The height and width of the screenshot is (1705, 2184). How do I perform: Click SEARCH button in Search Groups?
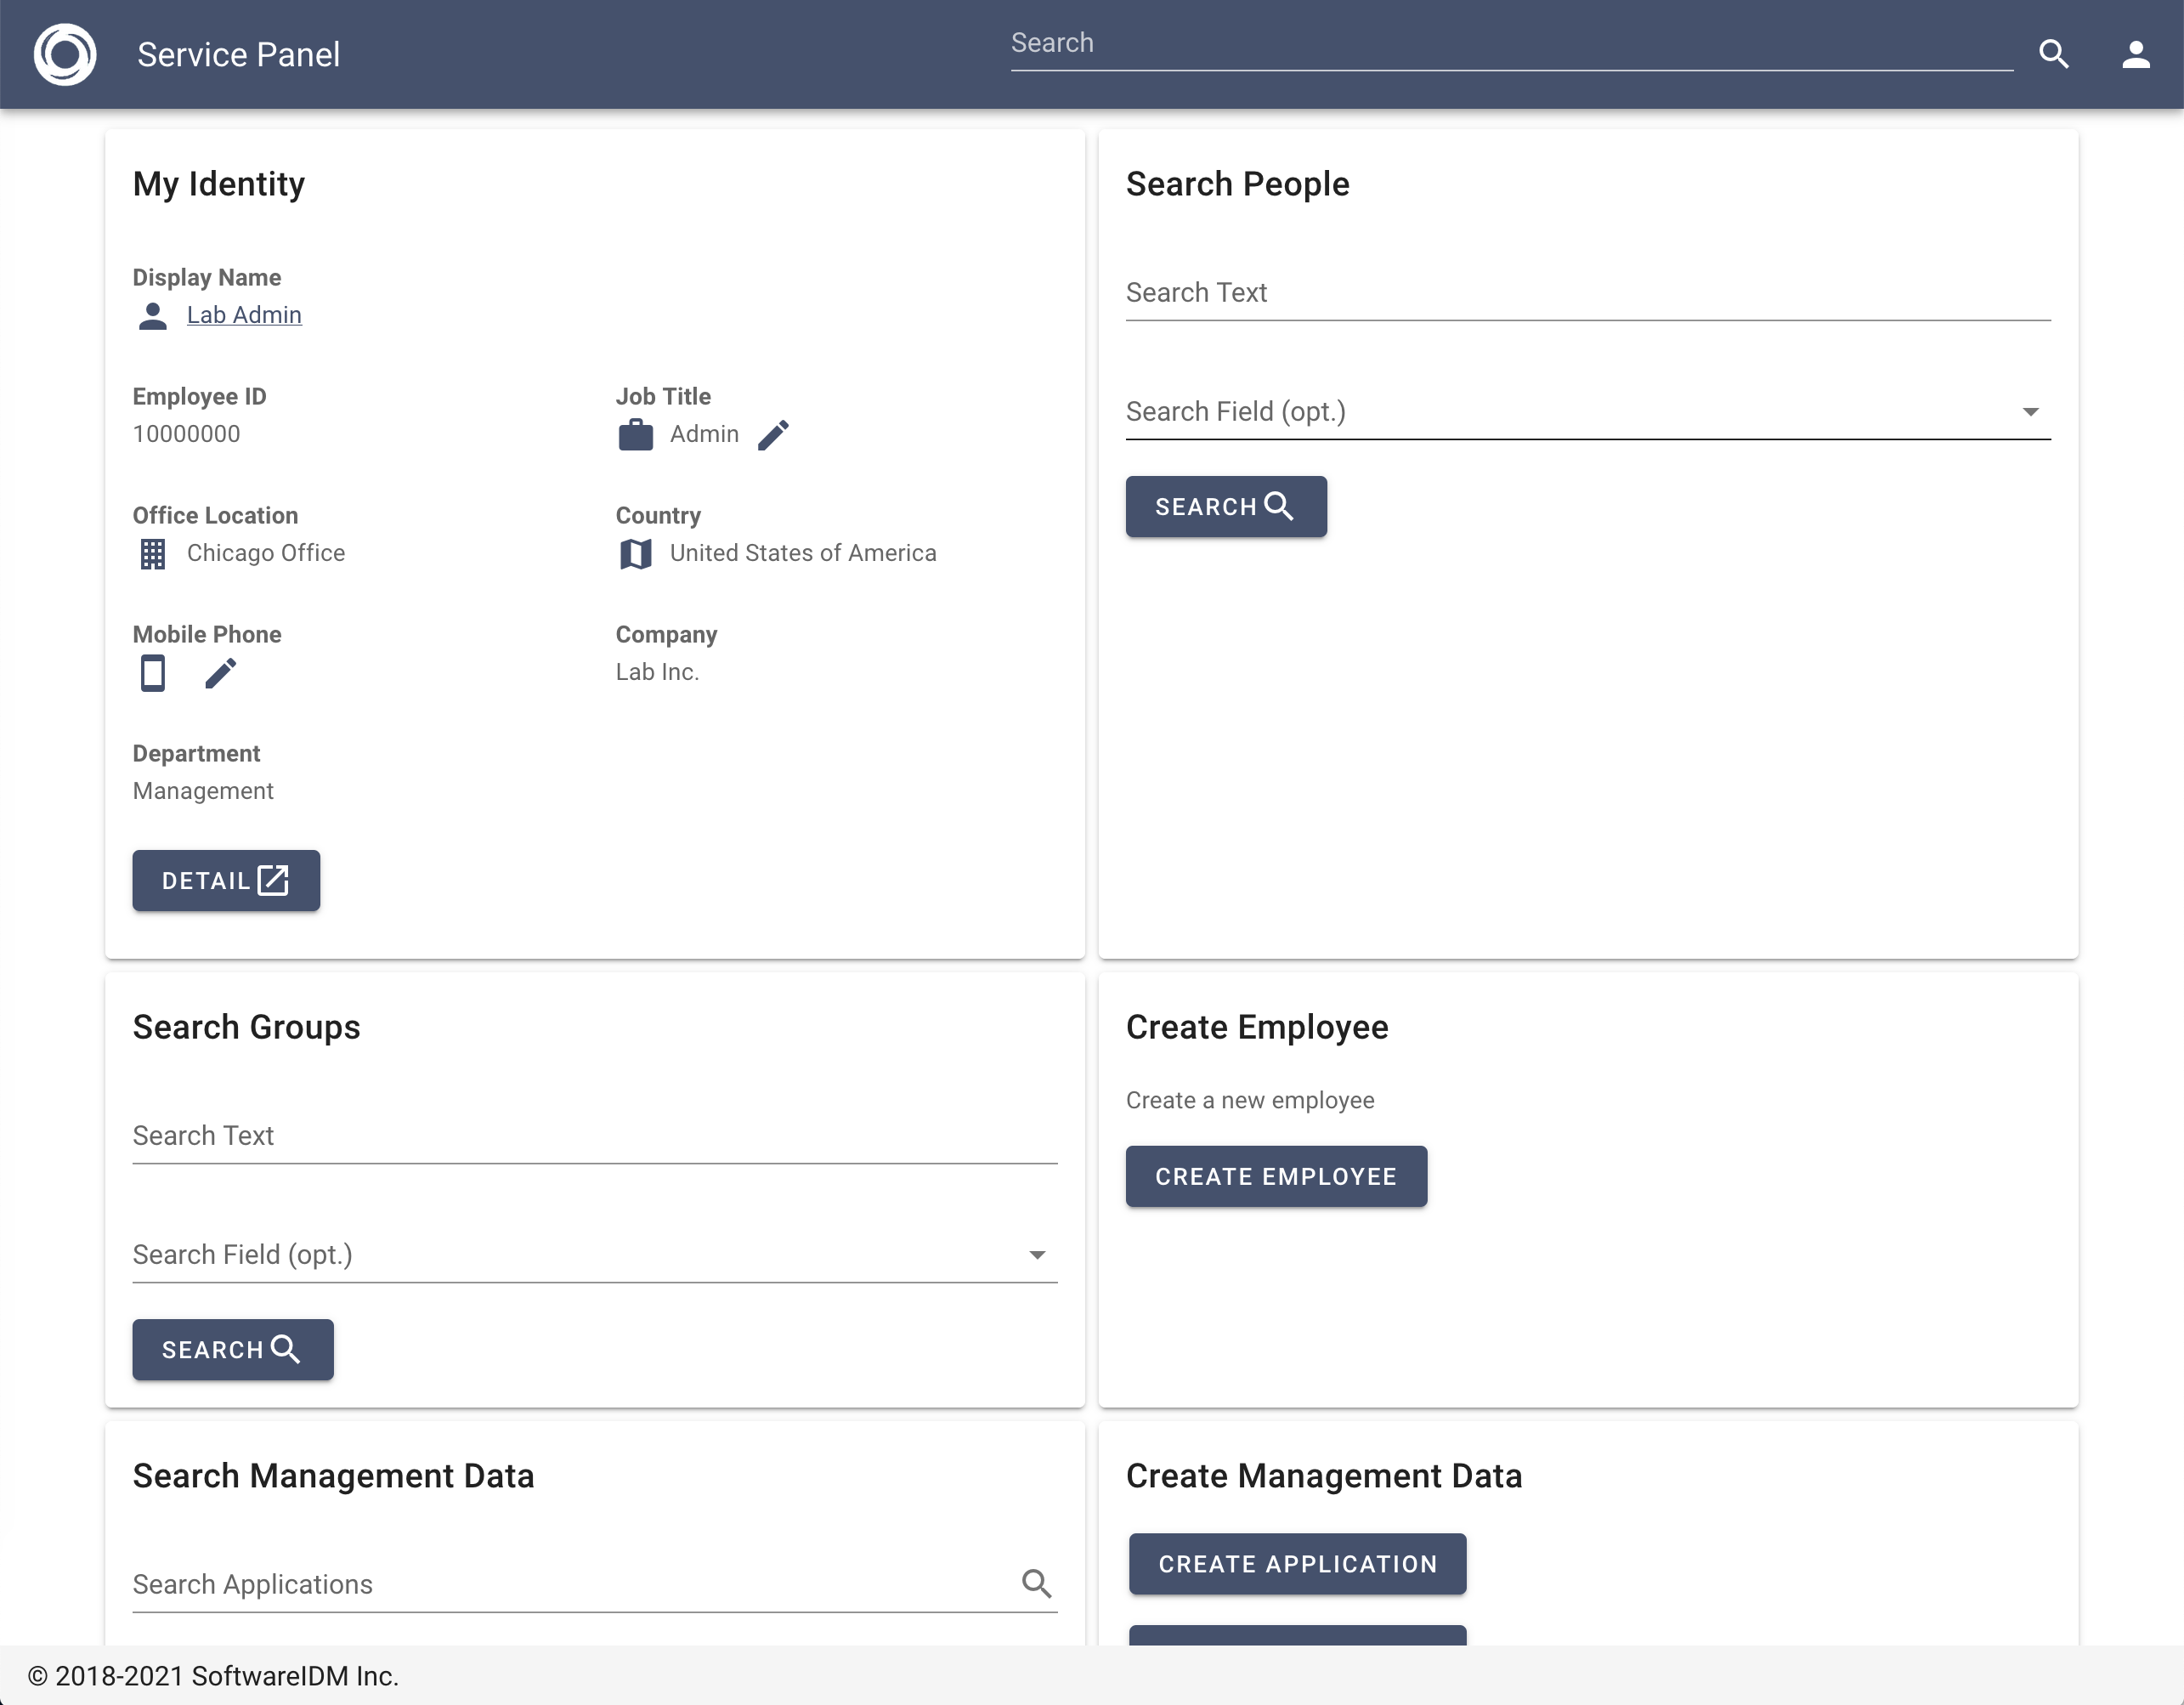coord(233,1349)
